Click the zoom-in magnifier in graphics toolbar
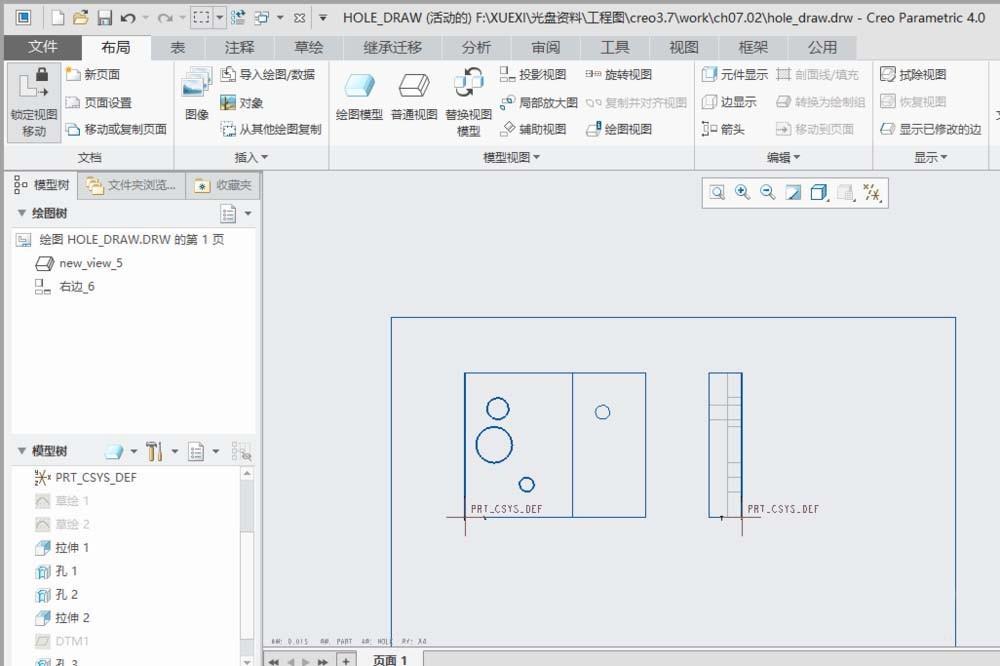Image resolution: width=1000 pixels, height=666 pixels. click(741, 192)
